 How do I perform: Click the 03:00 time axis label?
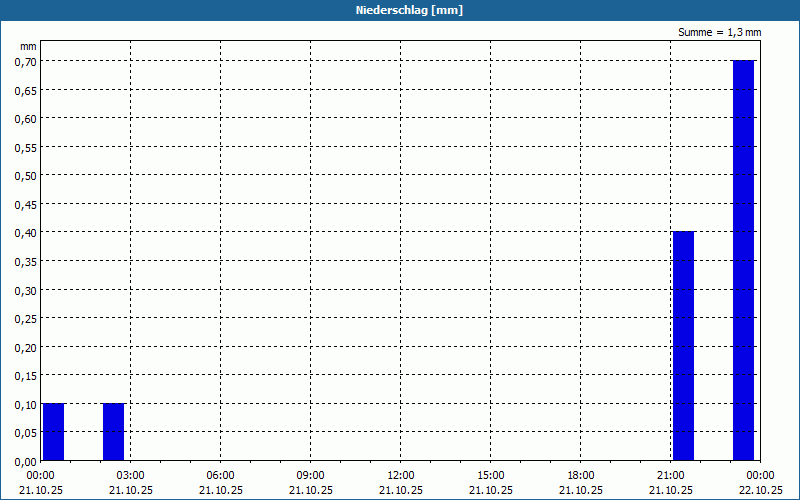[x=131, y=476]
